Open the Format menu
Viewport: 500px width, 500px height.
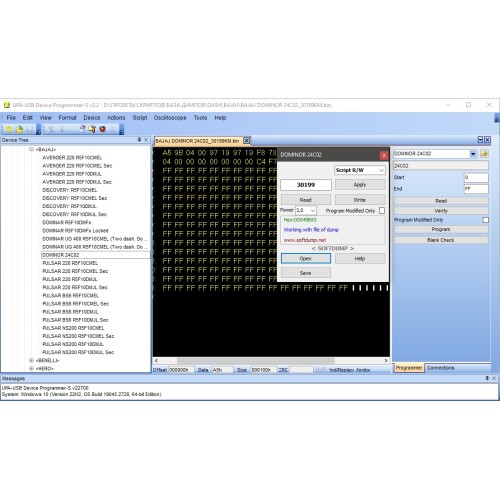point(67,118)
